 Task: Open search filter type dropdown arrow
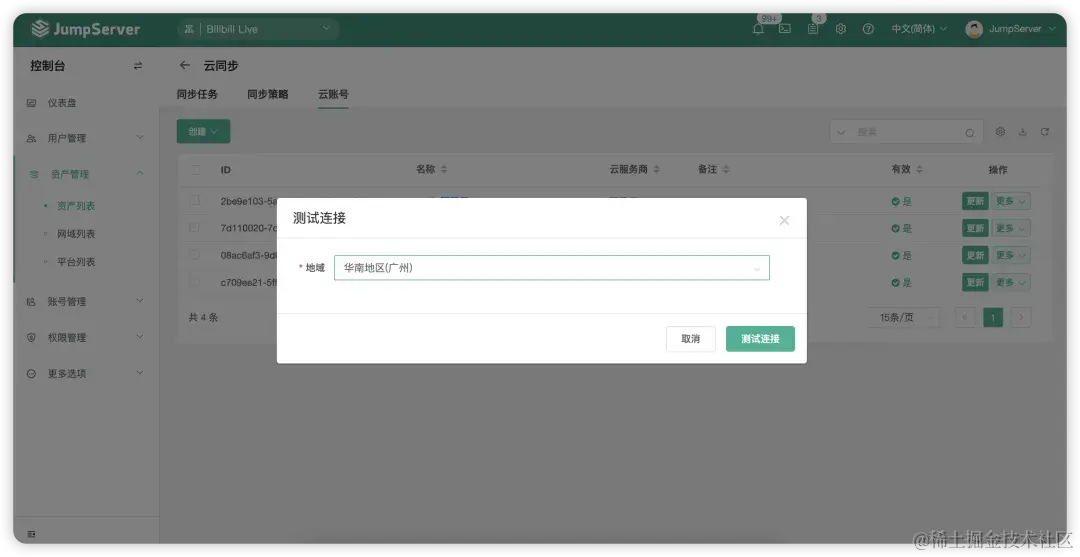pyautogui.click(x=841, y=132)
